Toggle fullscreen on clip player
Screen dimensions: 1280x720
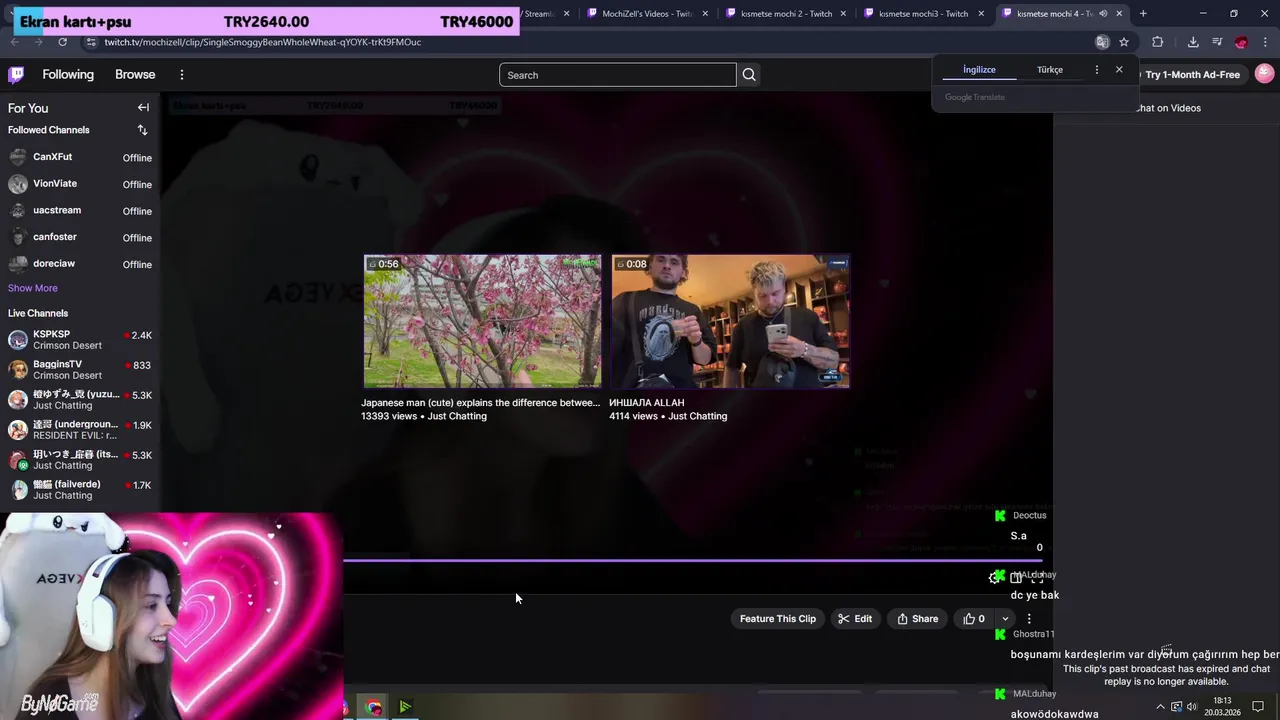pos(1037,578)
